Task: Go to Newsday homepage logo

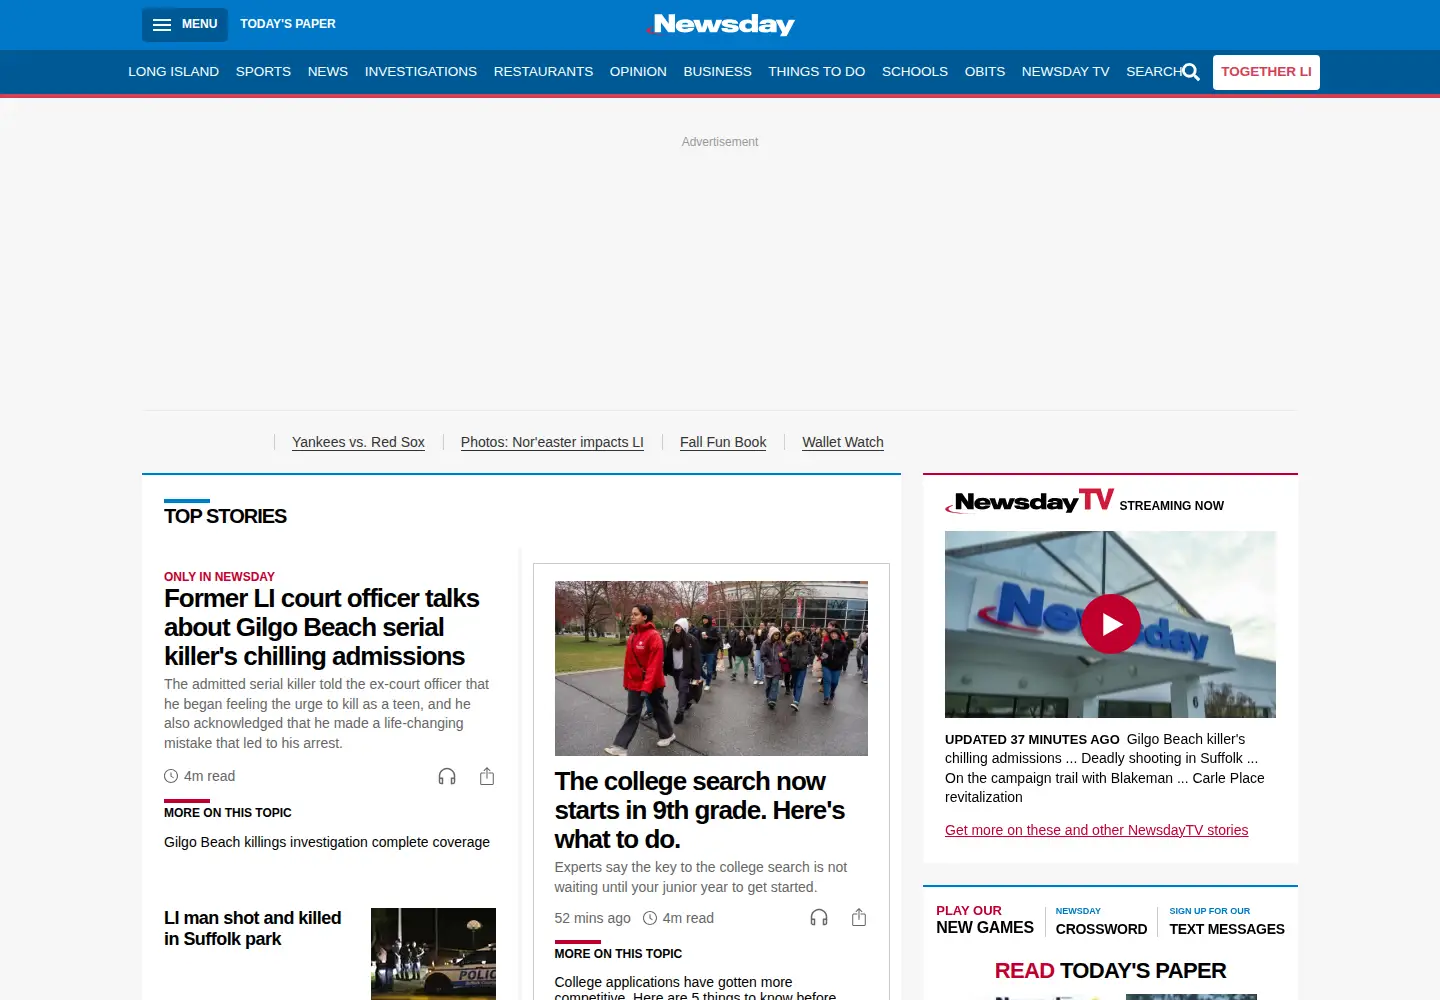Action: pos(720,24)
